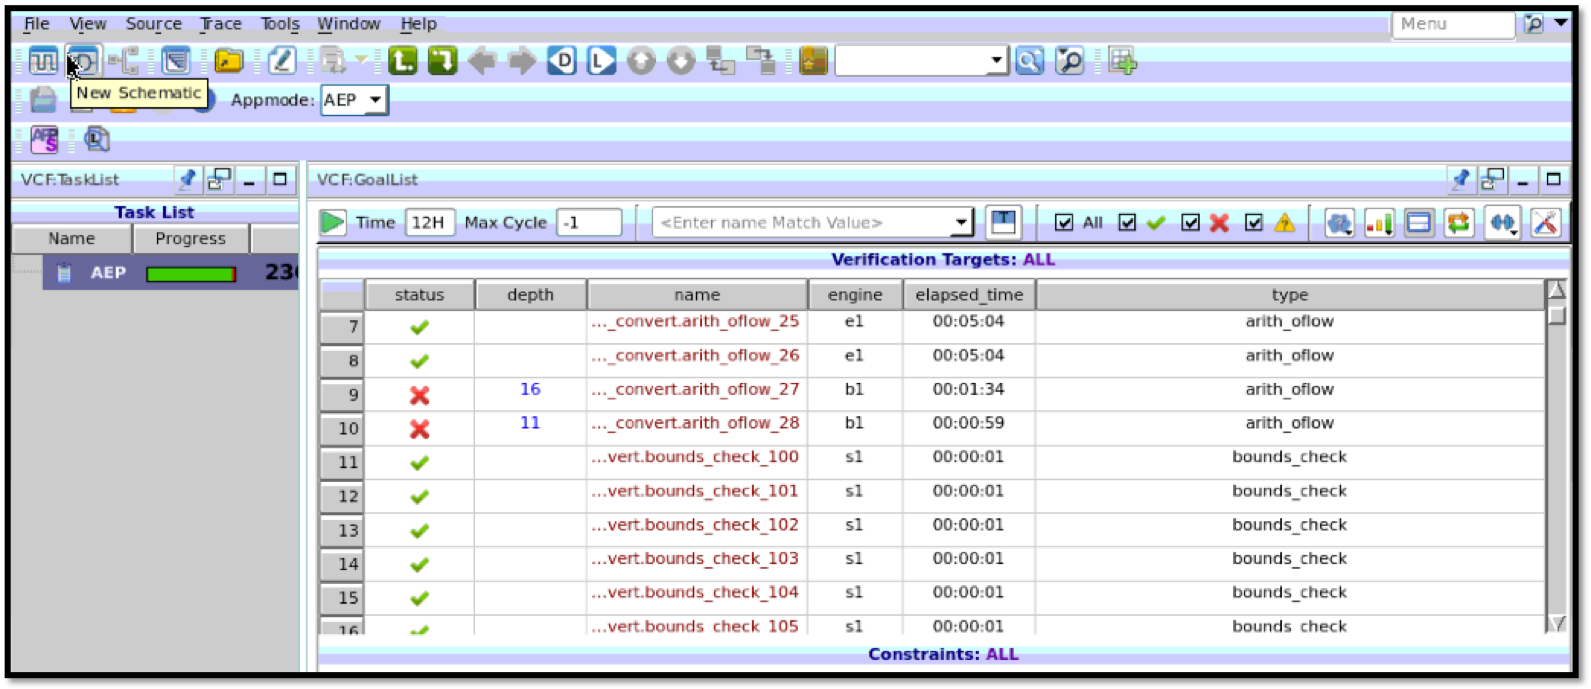Click the New Schematic toolbar icon
The width and height of the screenshot is (1591, 689).
(x=84, y=61)
